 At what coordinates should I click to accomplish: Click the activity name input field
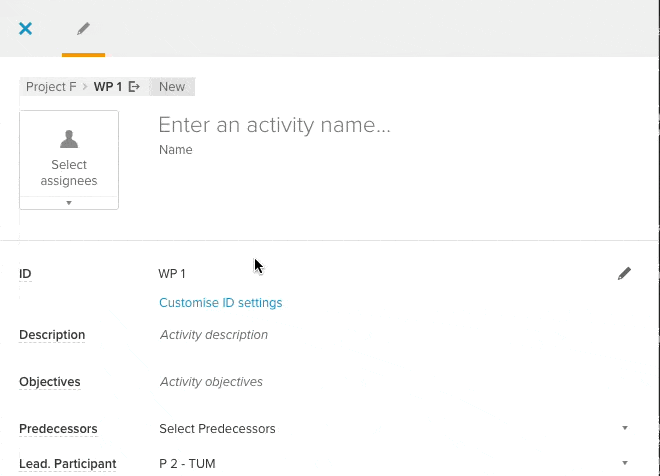click(x=274, y=125)
